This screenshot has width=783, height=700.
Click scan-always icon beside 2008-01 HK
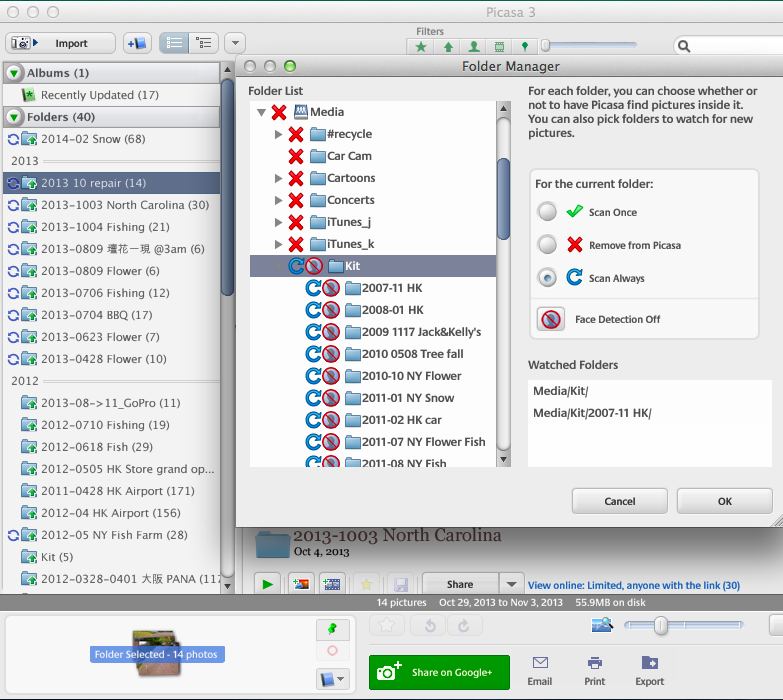313,310
